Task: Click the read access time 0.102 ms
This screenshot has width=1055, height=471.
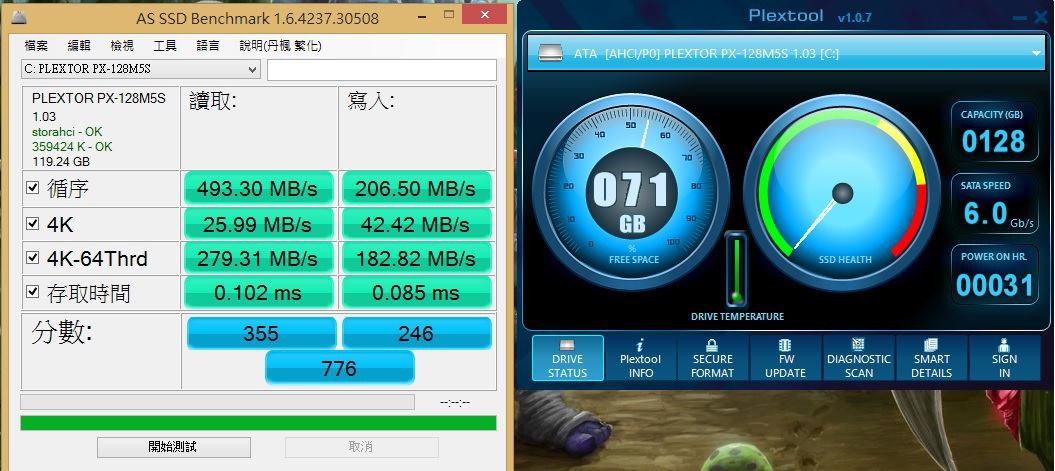Action: click(258, 293)
